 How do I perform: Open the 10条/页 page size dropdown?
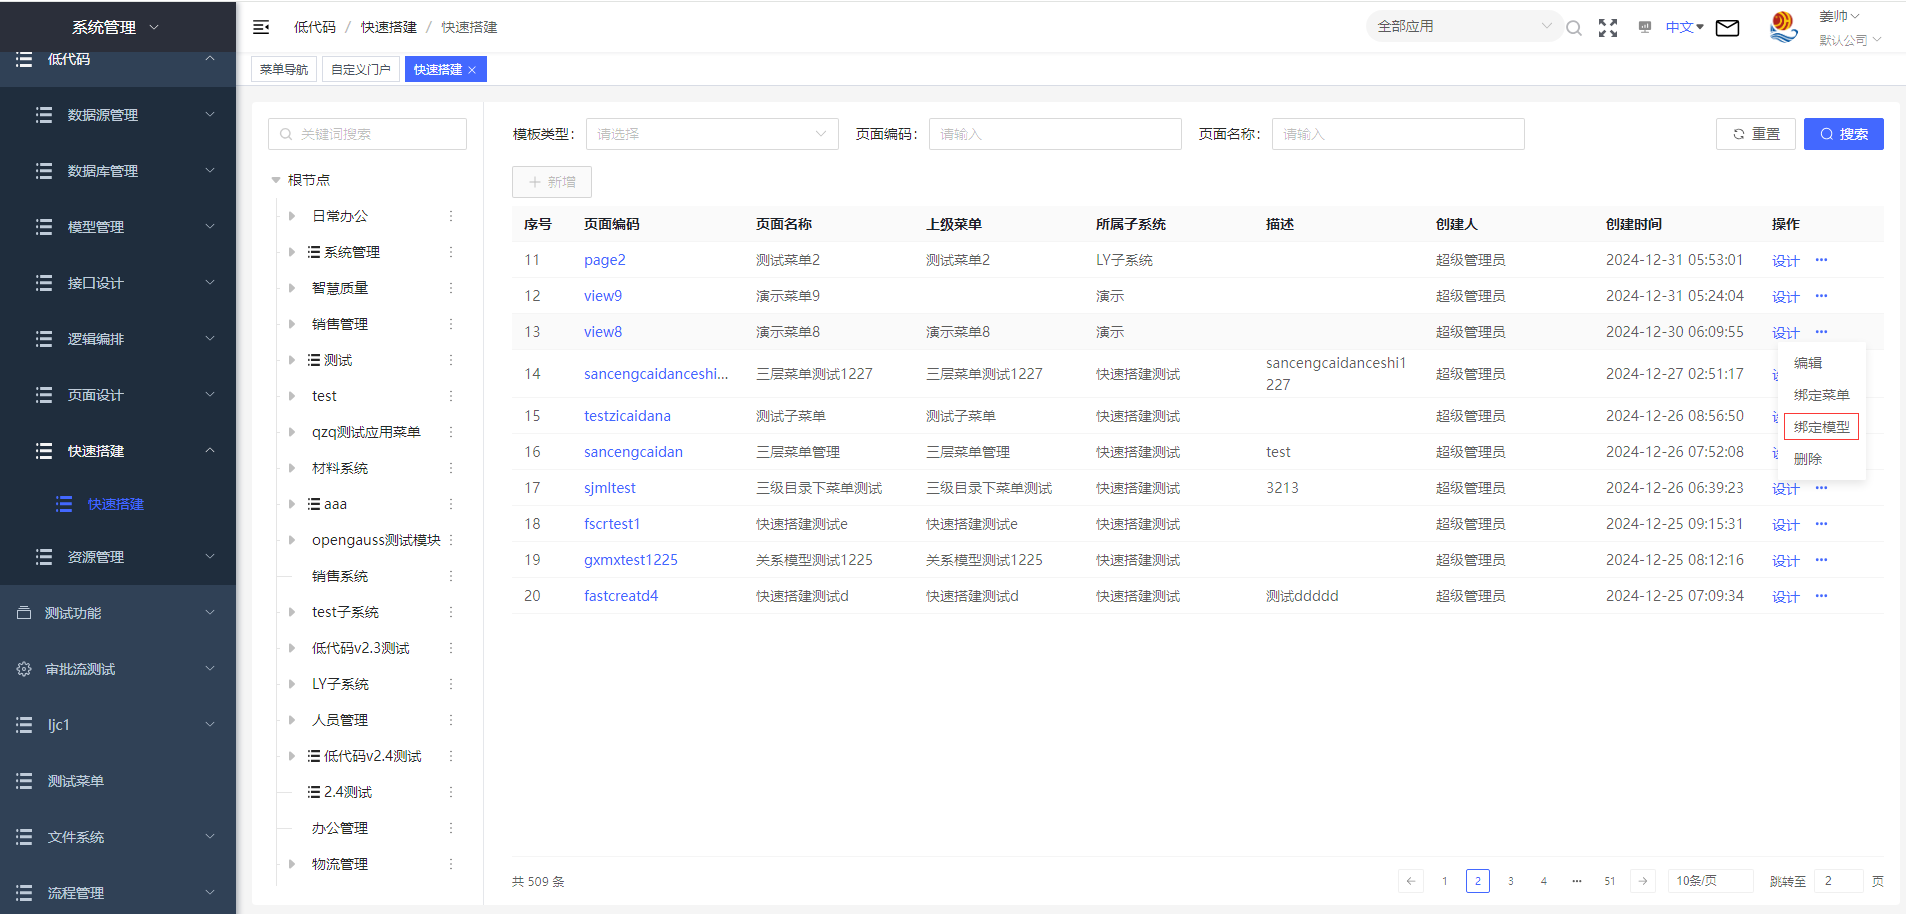point(1710,881)
